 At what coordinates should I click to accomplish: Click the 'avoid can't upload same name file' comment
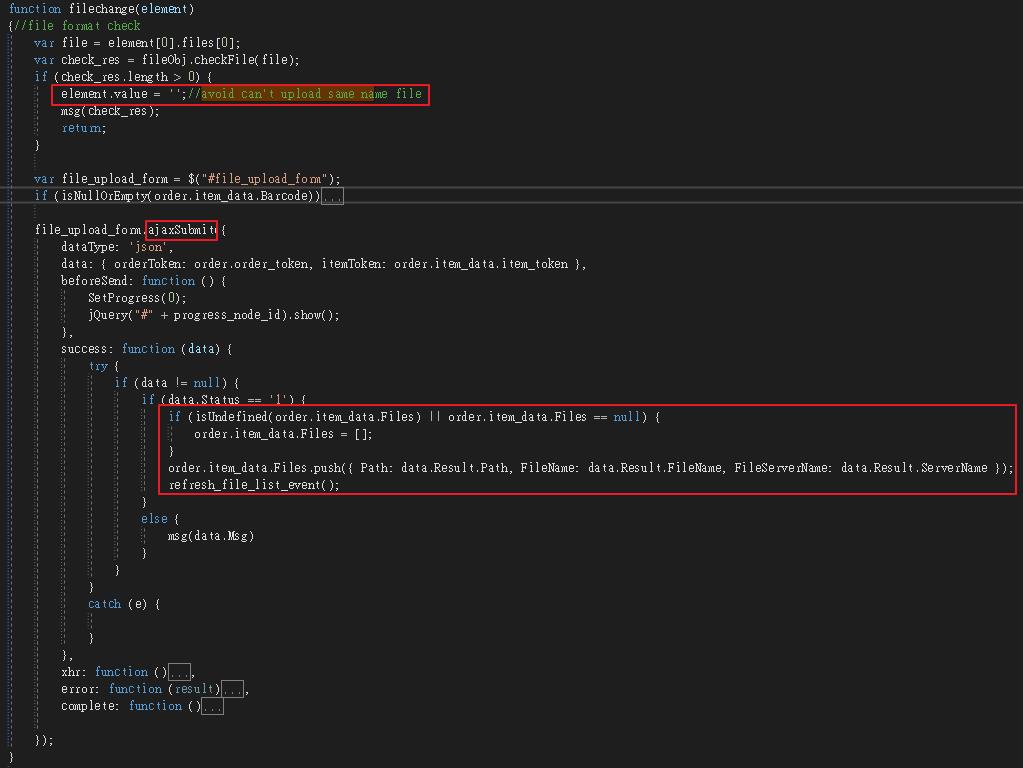[x=311, y=94]
